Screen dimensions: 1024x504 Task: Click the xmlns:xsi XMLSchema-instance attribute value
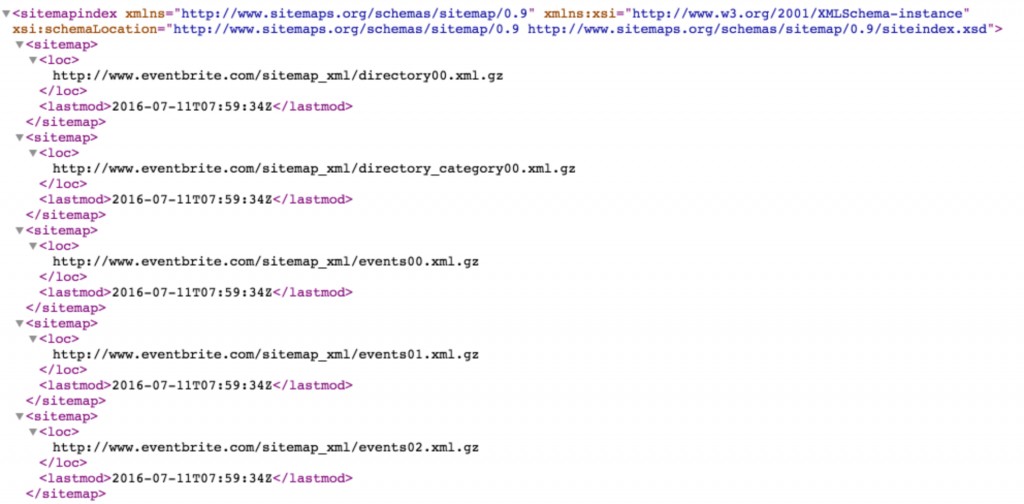pyautogui.click(x=797, y=14)
